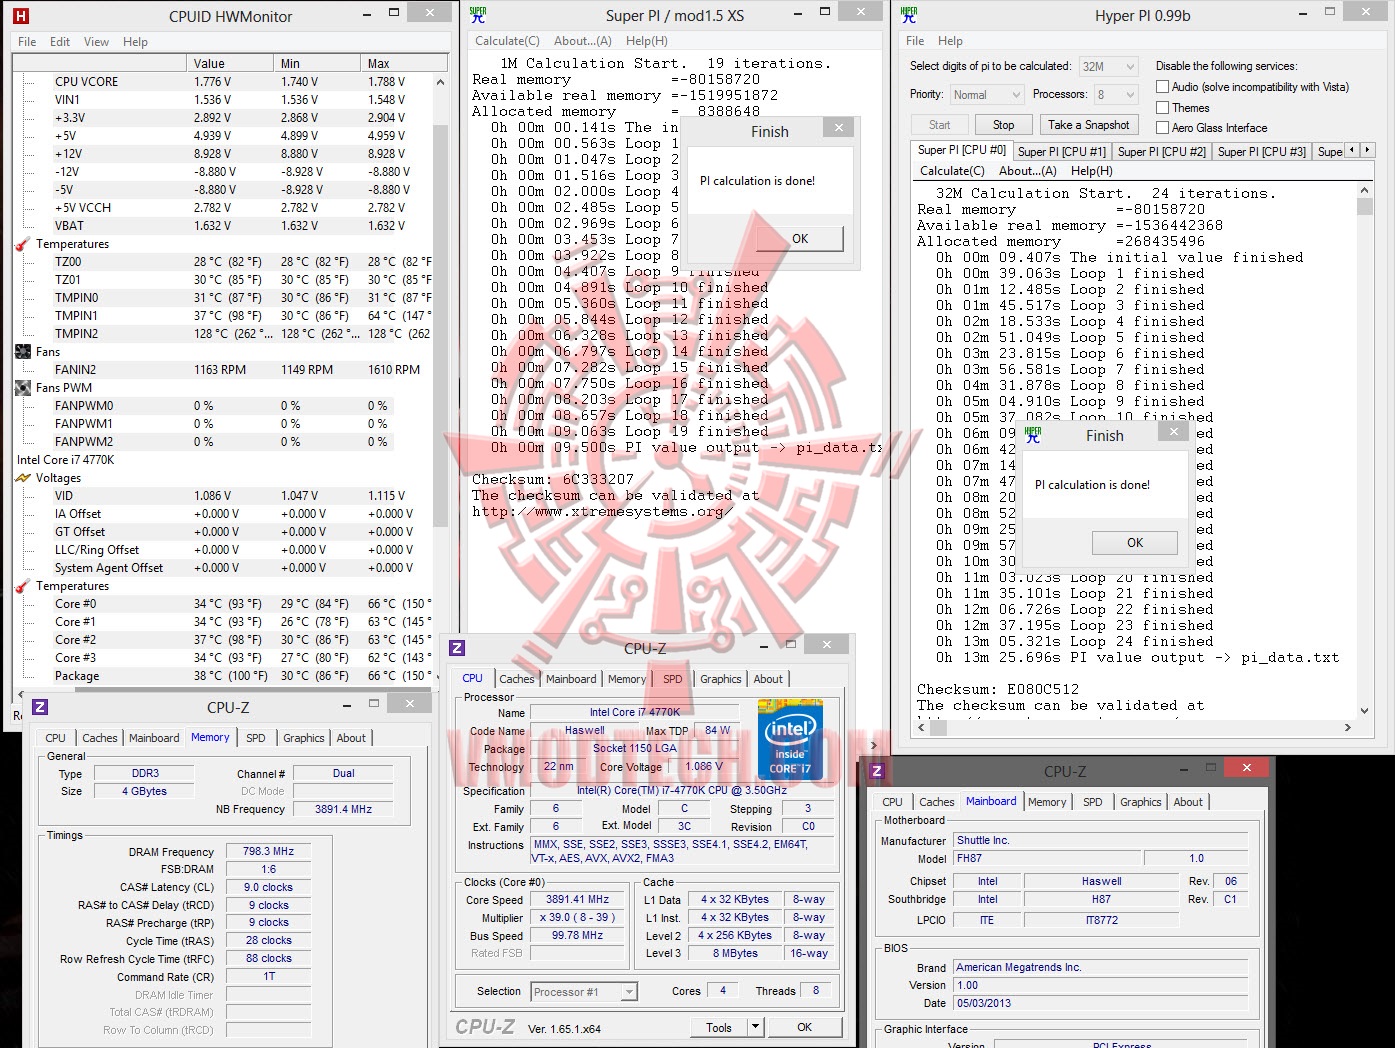Click the Intel Core i7 logo in CPU-Z

(790, 740)
